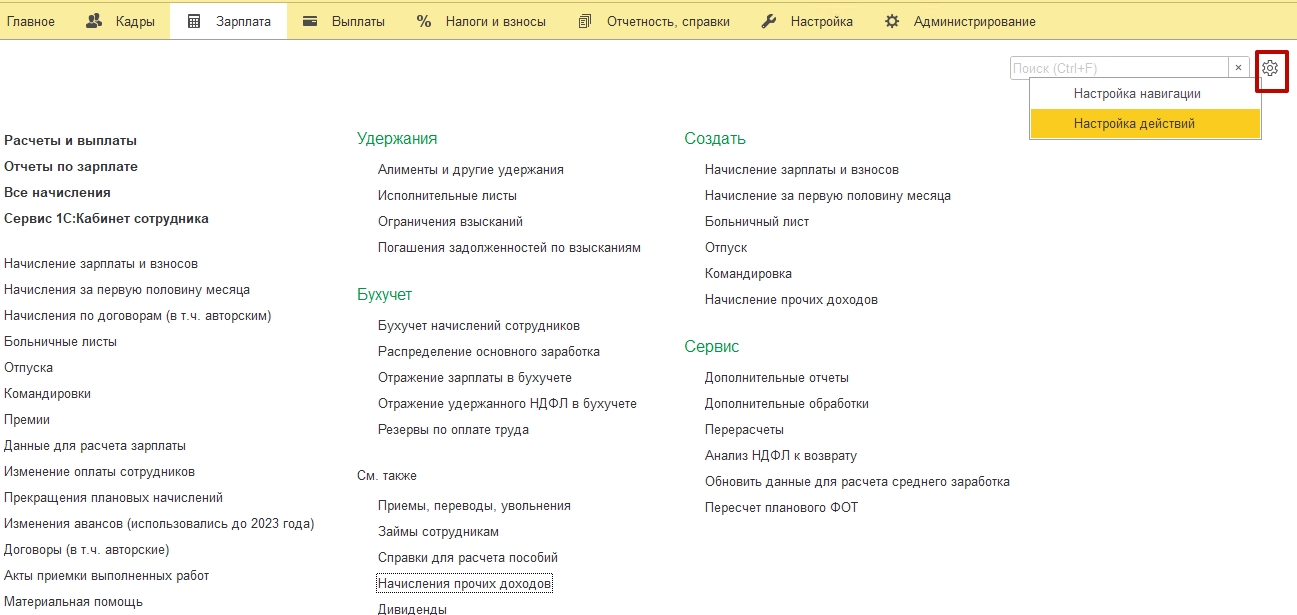Choose Настройка навигации from the menu
1297x615 pixels.
click(1137, 94)
